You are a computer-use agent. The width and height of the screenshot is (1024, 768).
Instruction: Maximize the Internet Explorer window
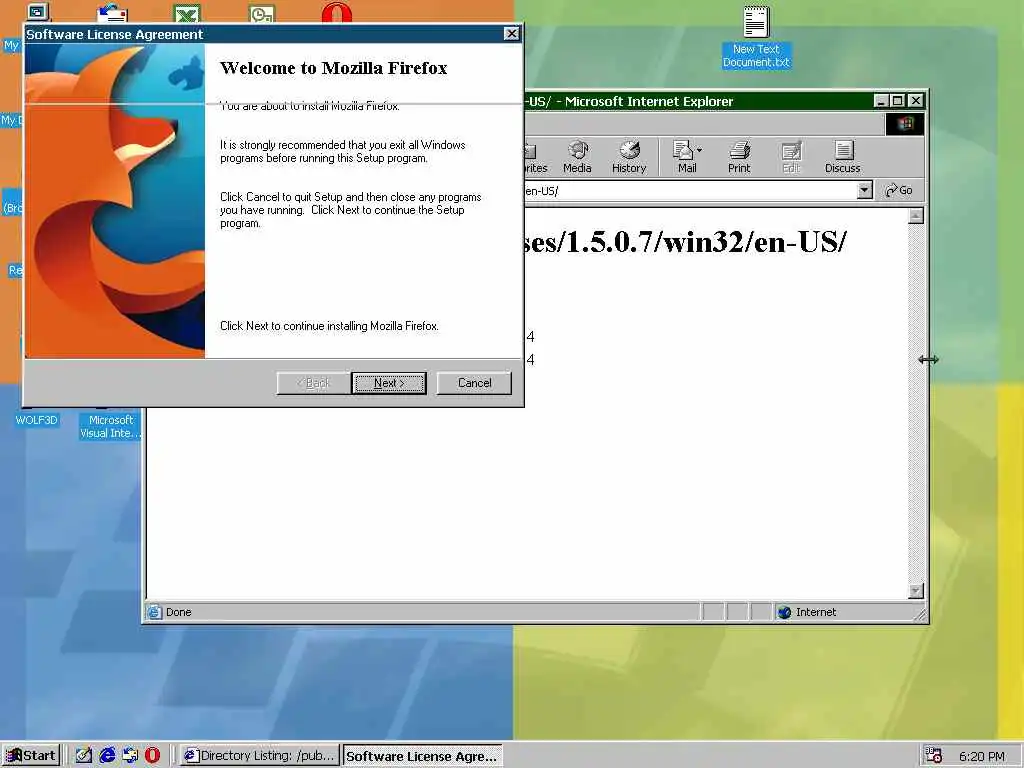897,101
